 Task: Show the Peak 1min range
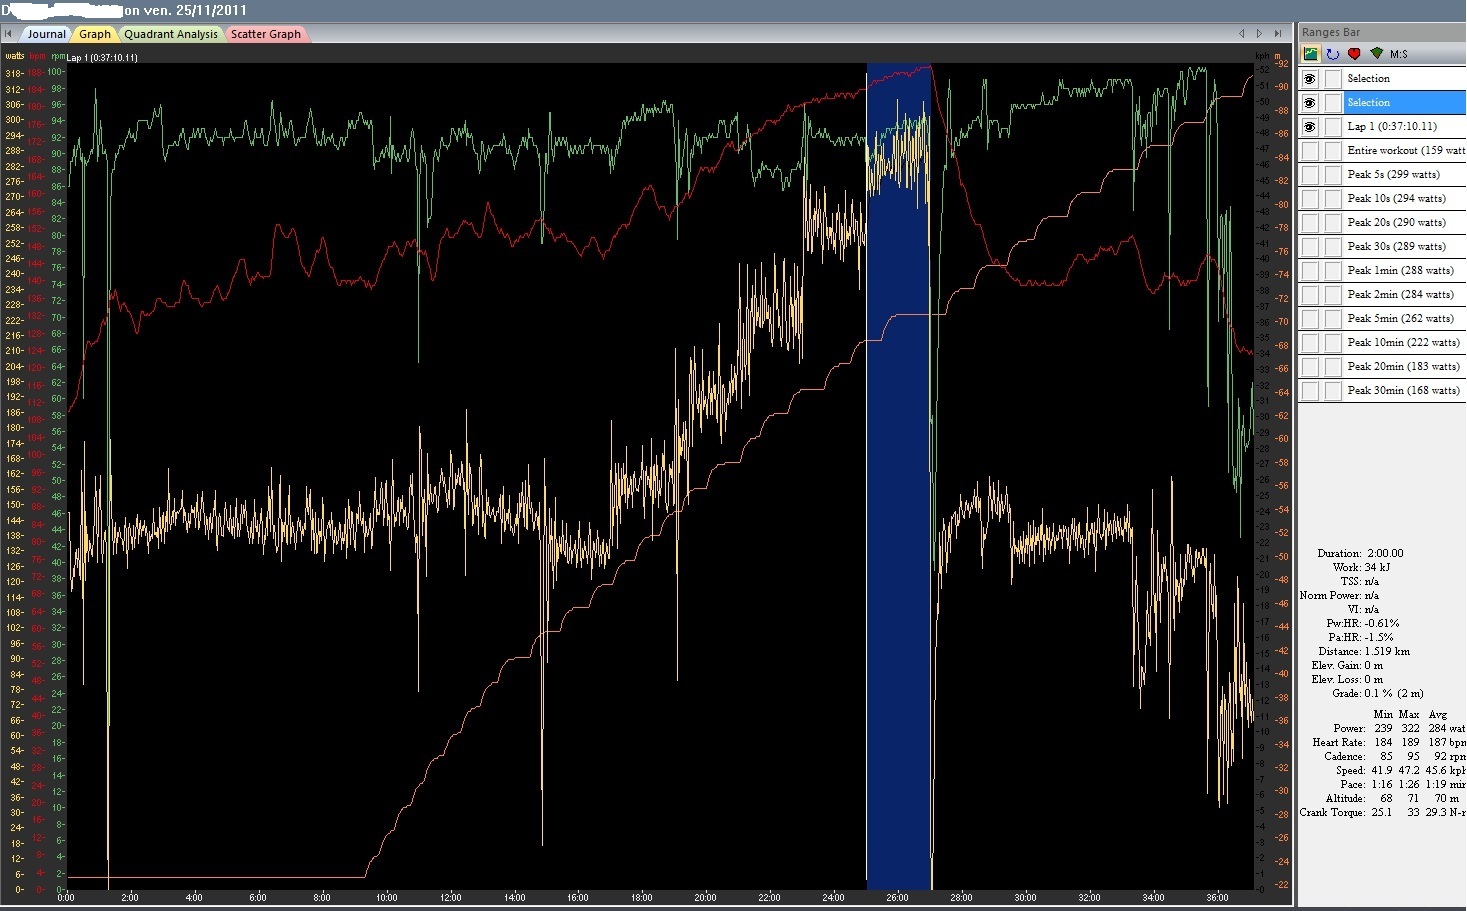pyautogui.click(x=1309, y=271)
